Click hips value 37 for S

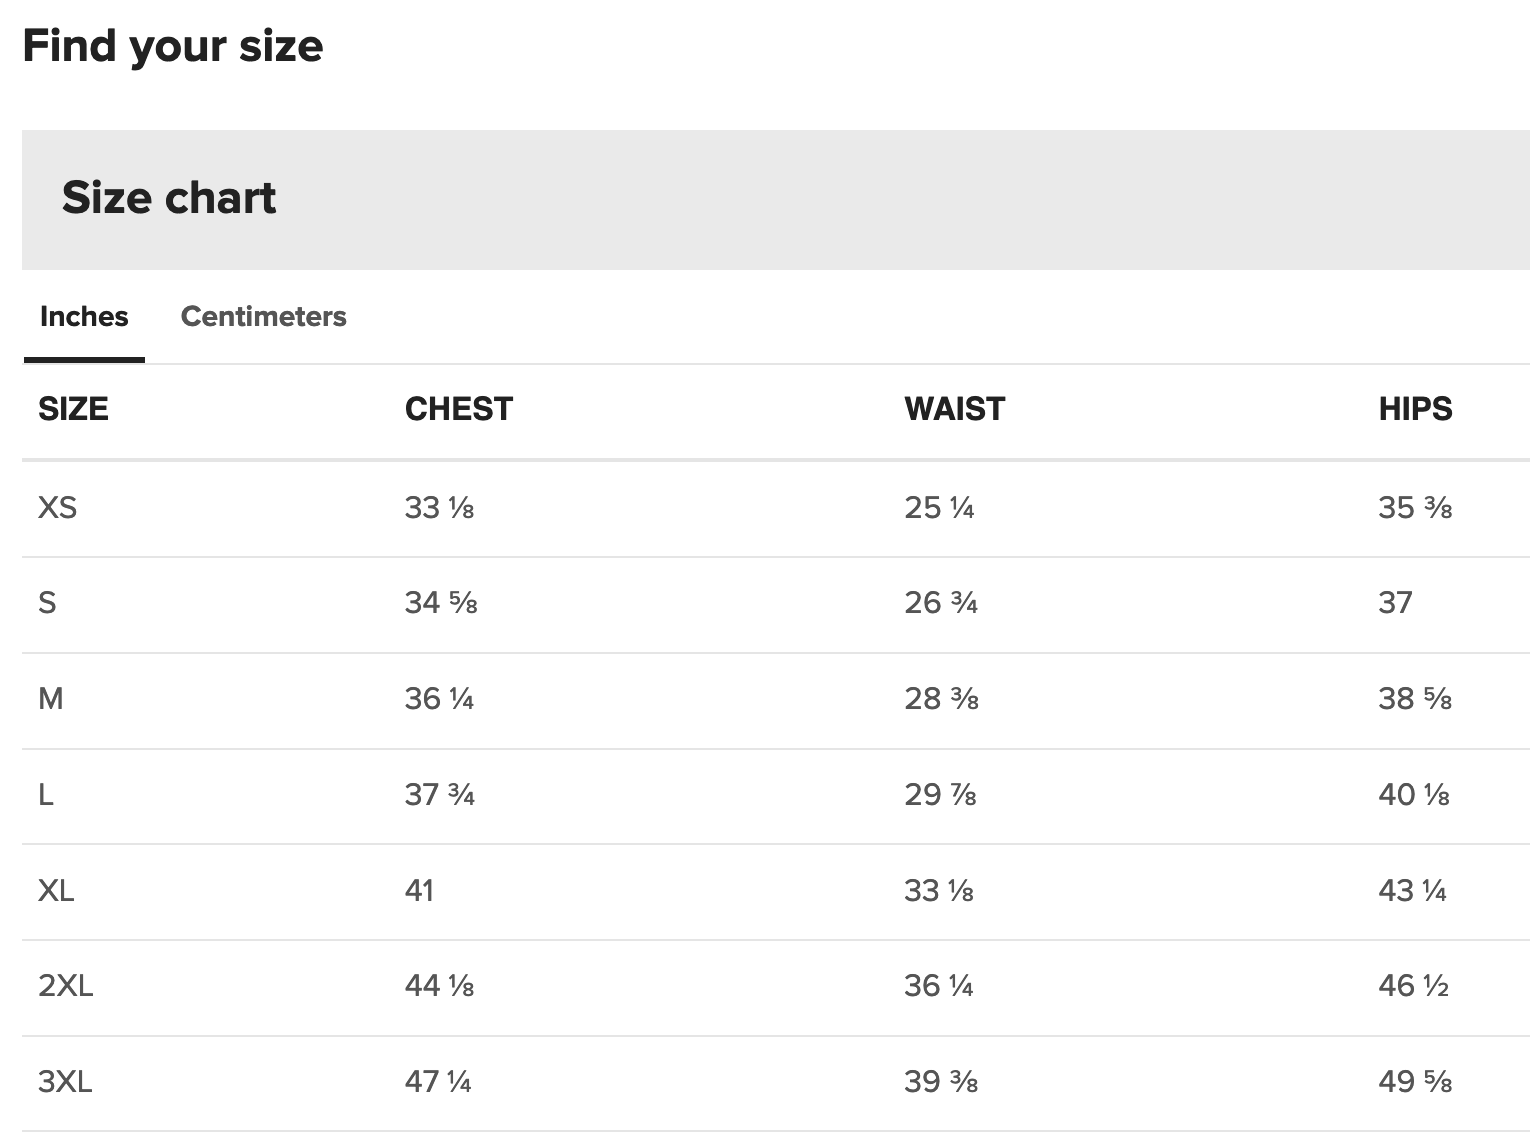point(1395,602)
